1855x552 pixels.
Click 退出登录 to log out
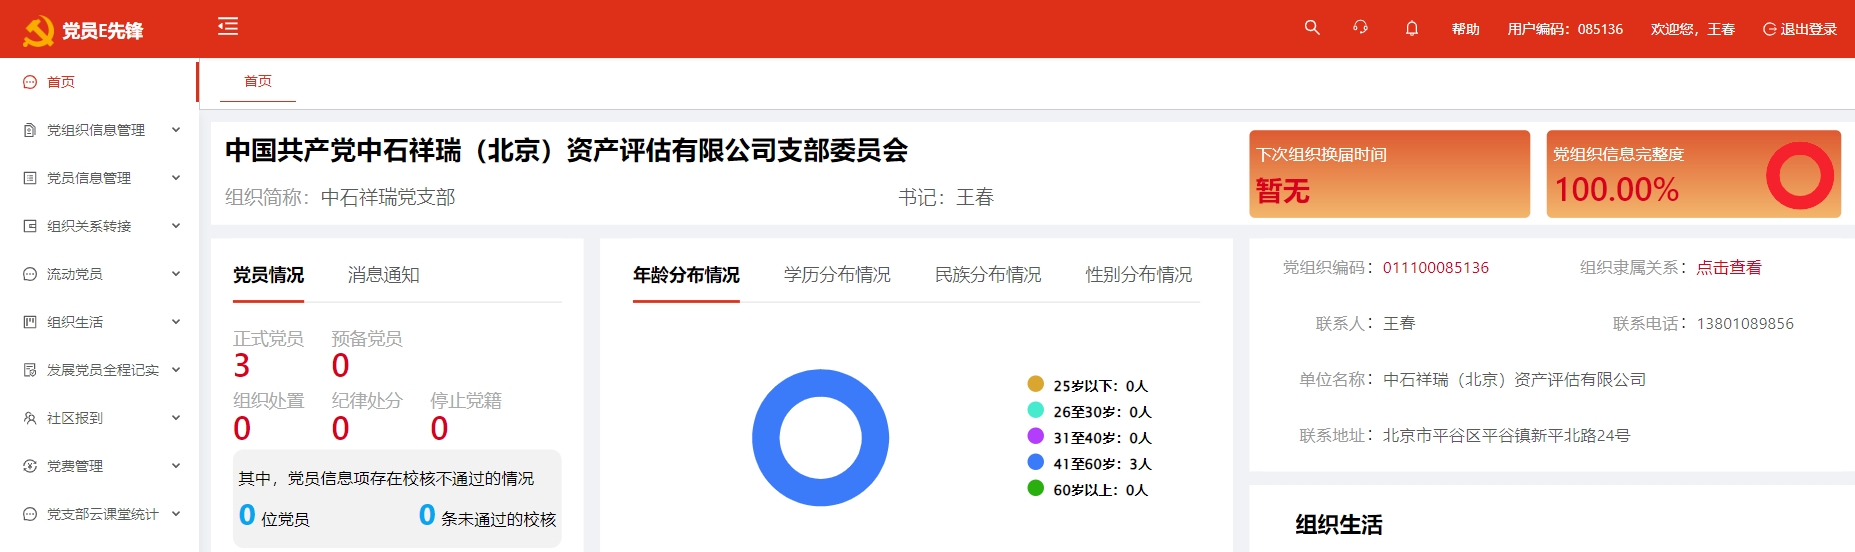(x=1800, y=29)
